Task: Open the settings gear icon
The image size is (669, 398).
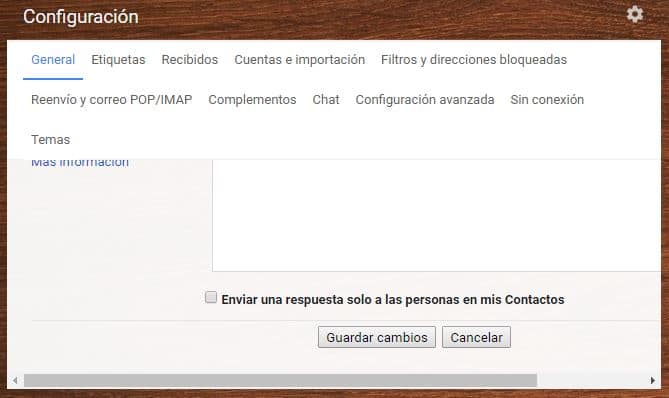Action: click(x=634, y=15)
